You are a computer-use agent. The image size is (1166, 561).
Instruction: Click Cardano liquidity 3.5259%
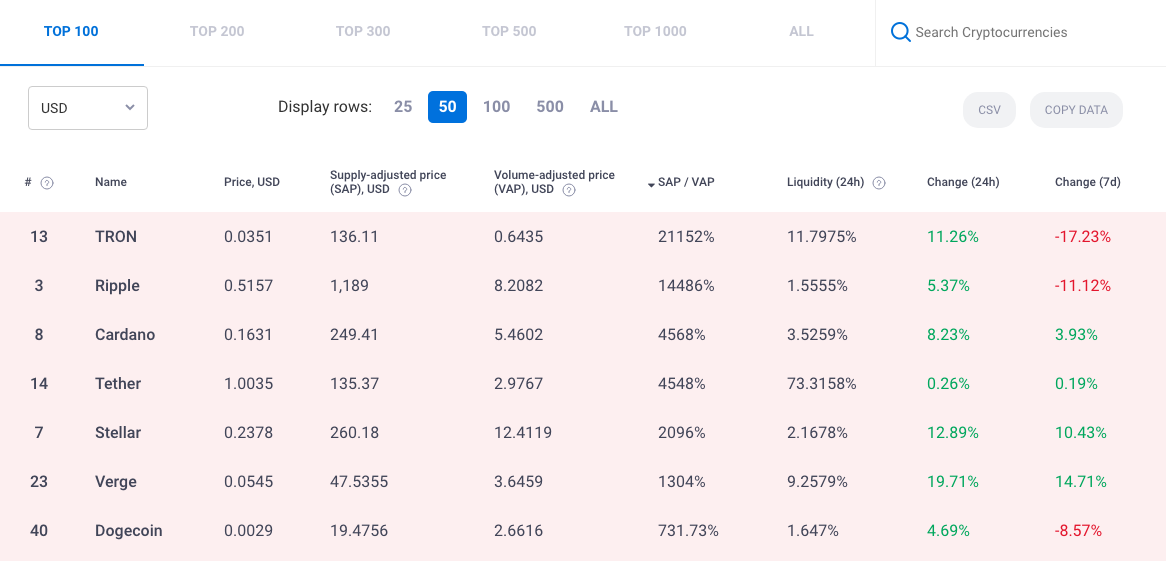817,335
